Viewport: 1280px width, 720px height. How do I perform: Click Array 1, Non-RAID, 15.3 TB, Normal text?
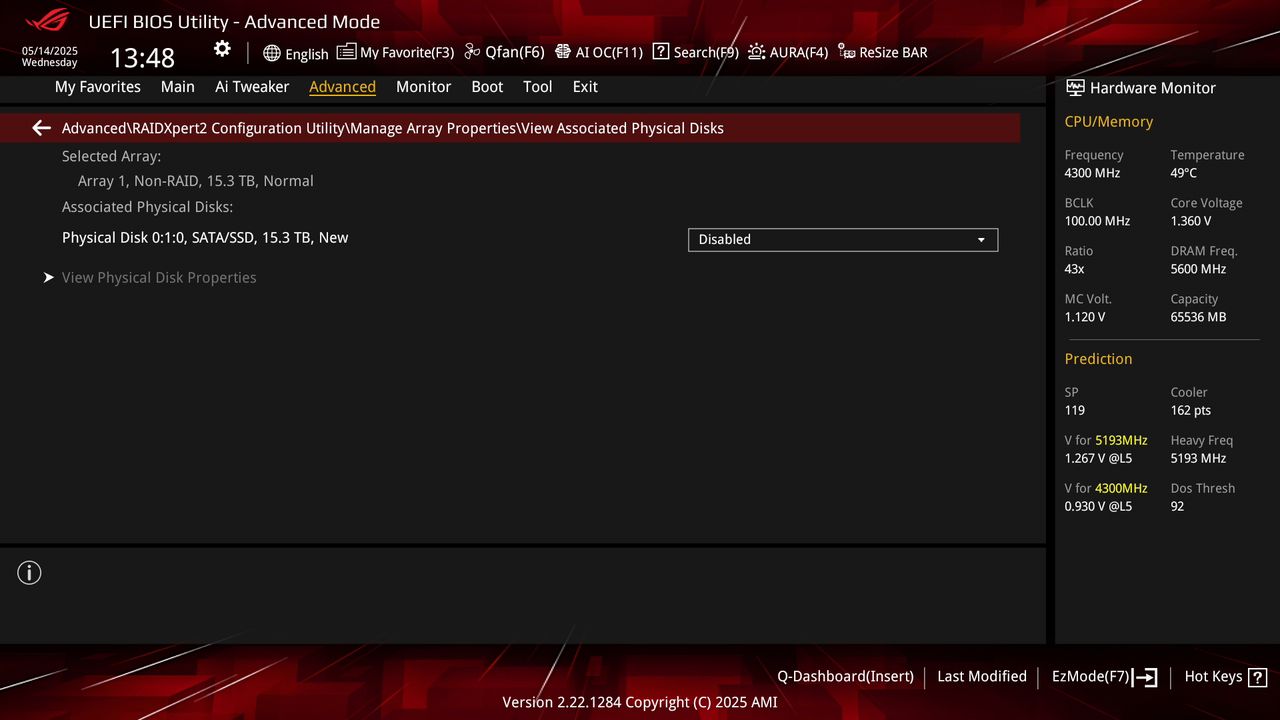point(196,181)
